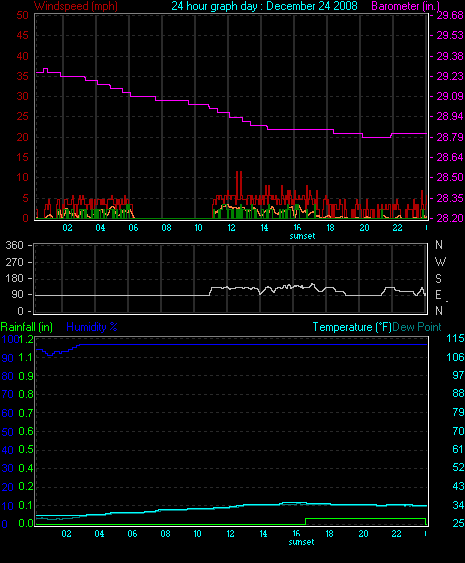Viewport: 465px width, 563px height.
Task: Click the red windspeed axis value 15
Action: 23,157
